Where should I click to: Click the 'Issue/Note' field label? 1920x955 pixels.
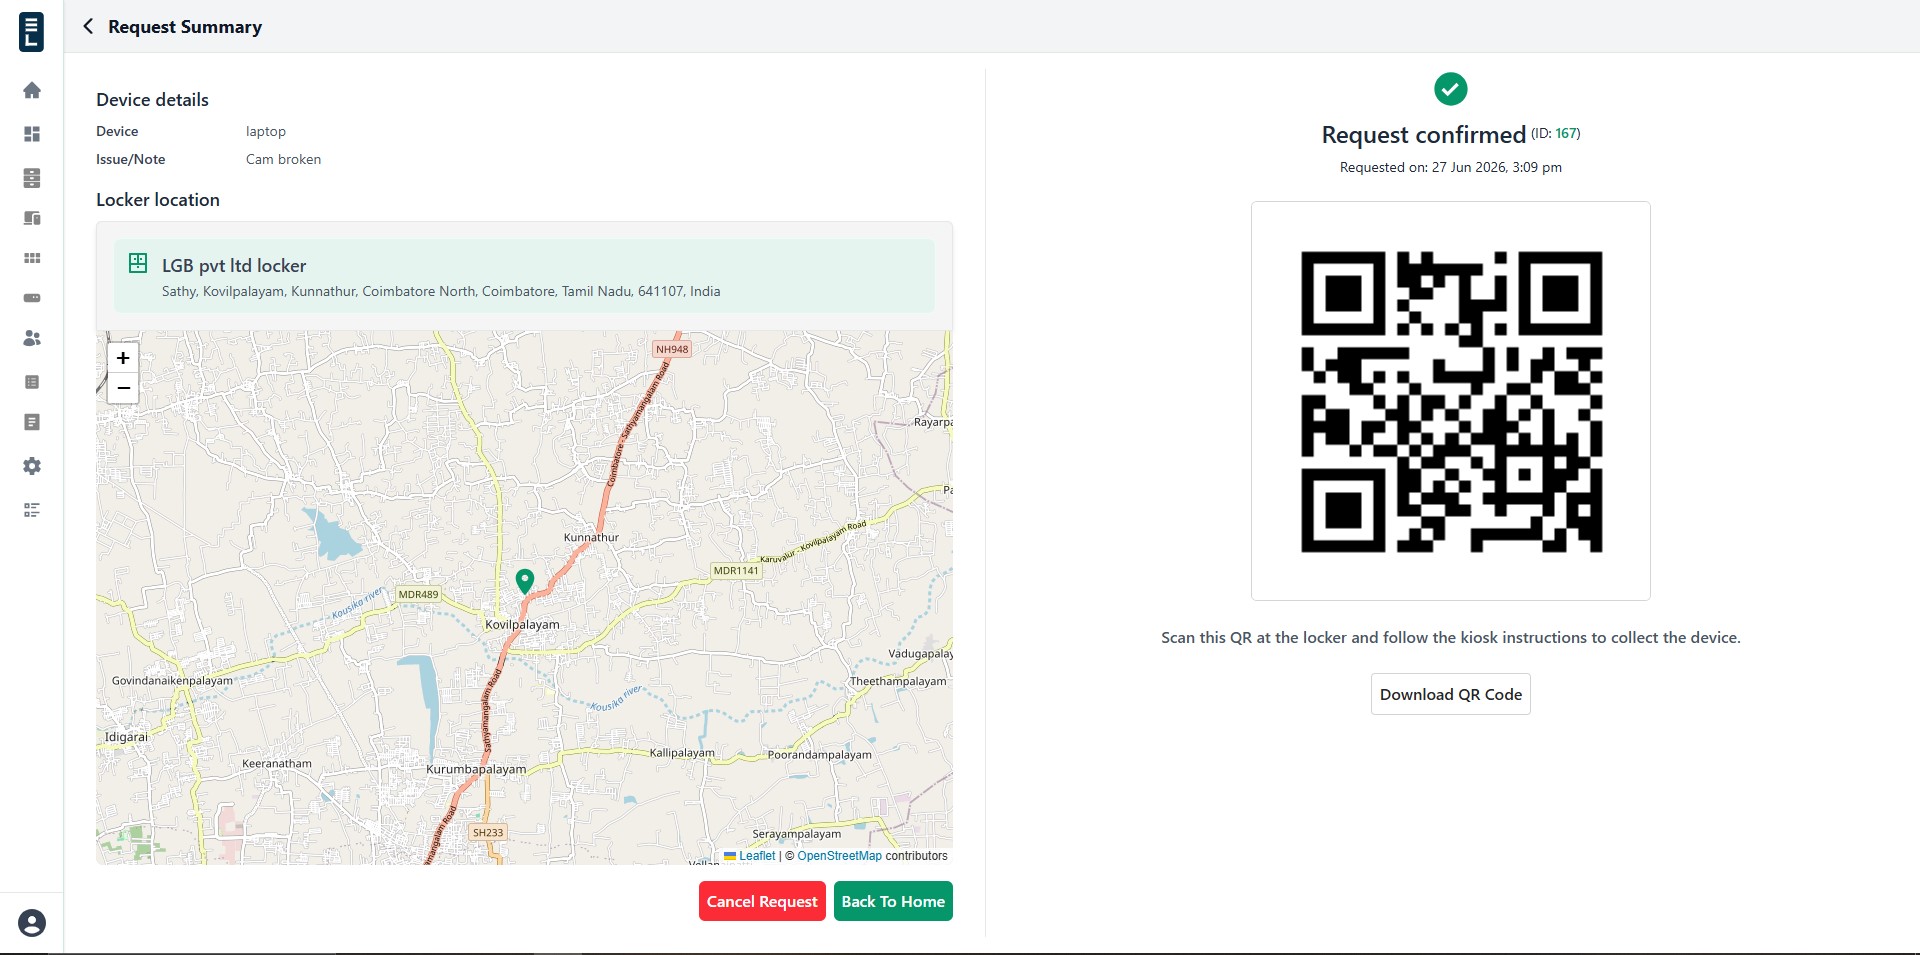[x=131, y=159]
